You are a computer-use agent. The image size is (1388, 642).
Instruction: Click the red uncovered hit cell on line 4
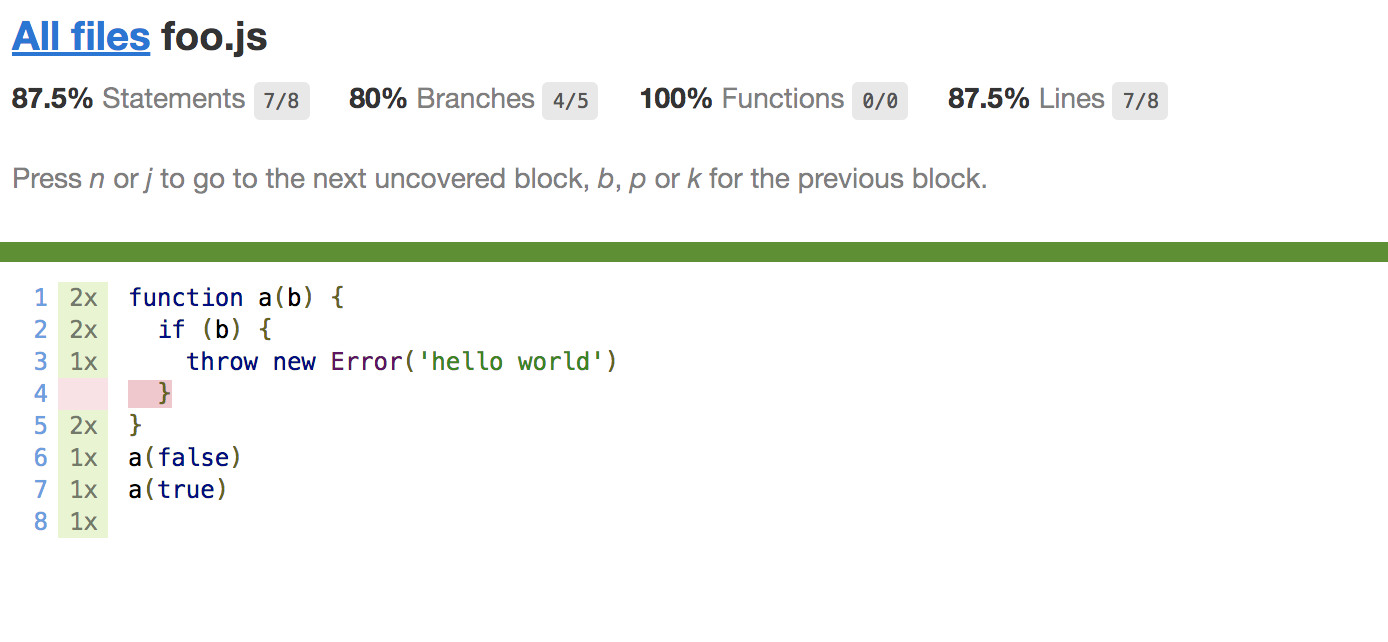[83, 394]
